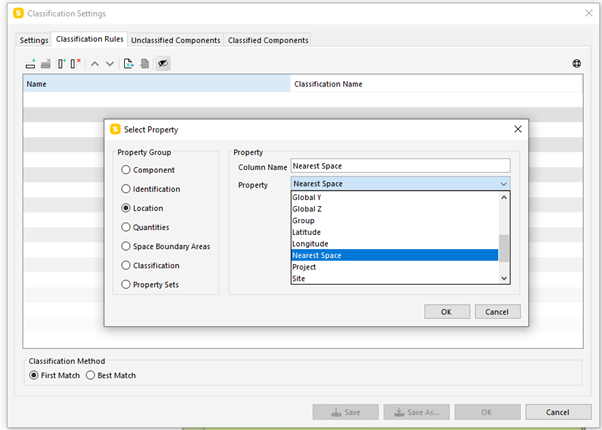Select the Identification property group radio
This screenshot has width=602, height=430.
click(x=126, y=189)
